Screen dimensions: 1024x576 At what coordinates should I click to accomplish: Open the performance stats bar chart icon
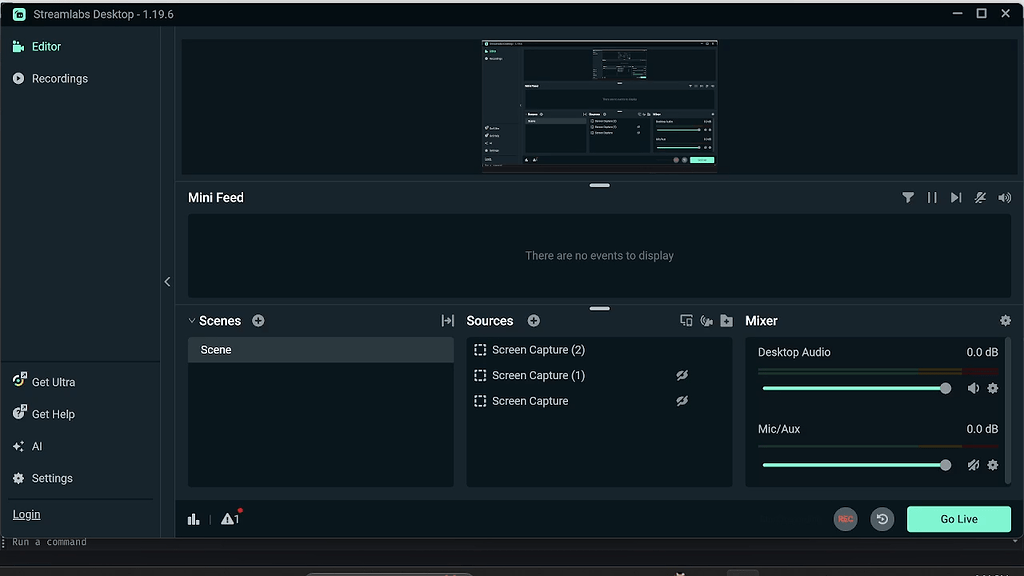[x=193, y=519]
